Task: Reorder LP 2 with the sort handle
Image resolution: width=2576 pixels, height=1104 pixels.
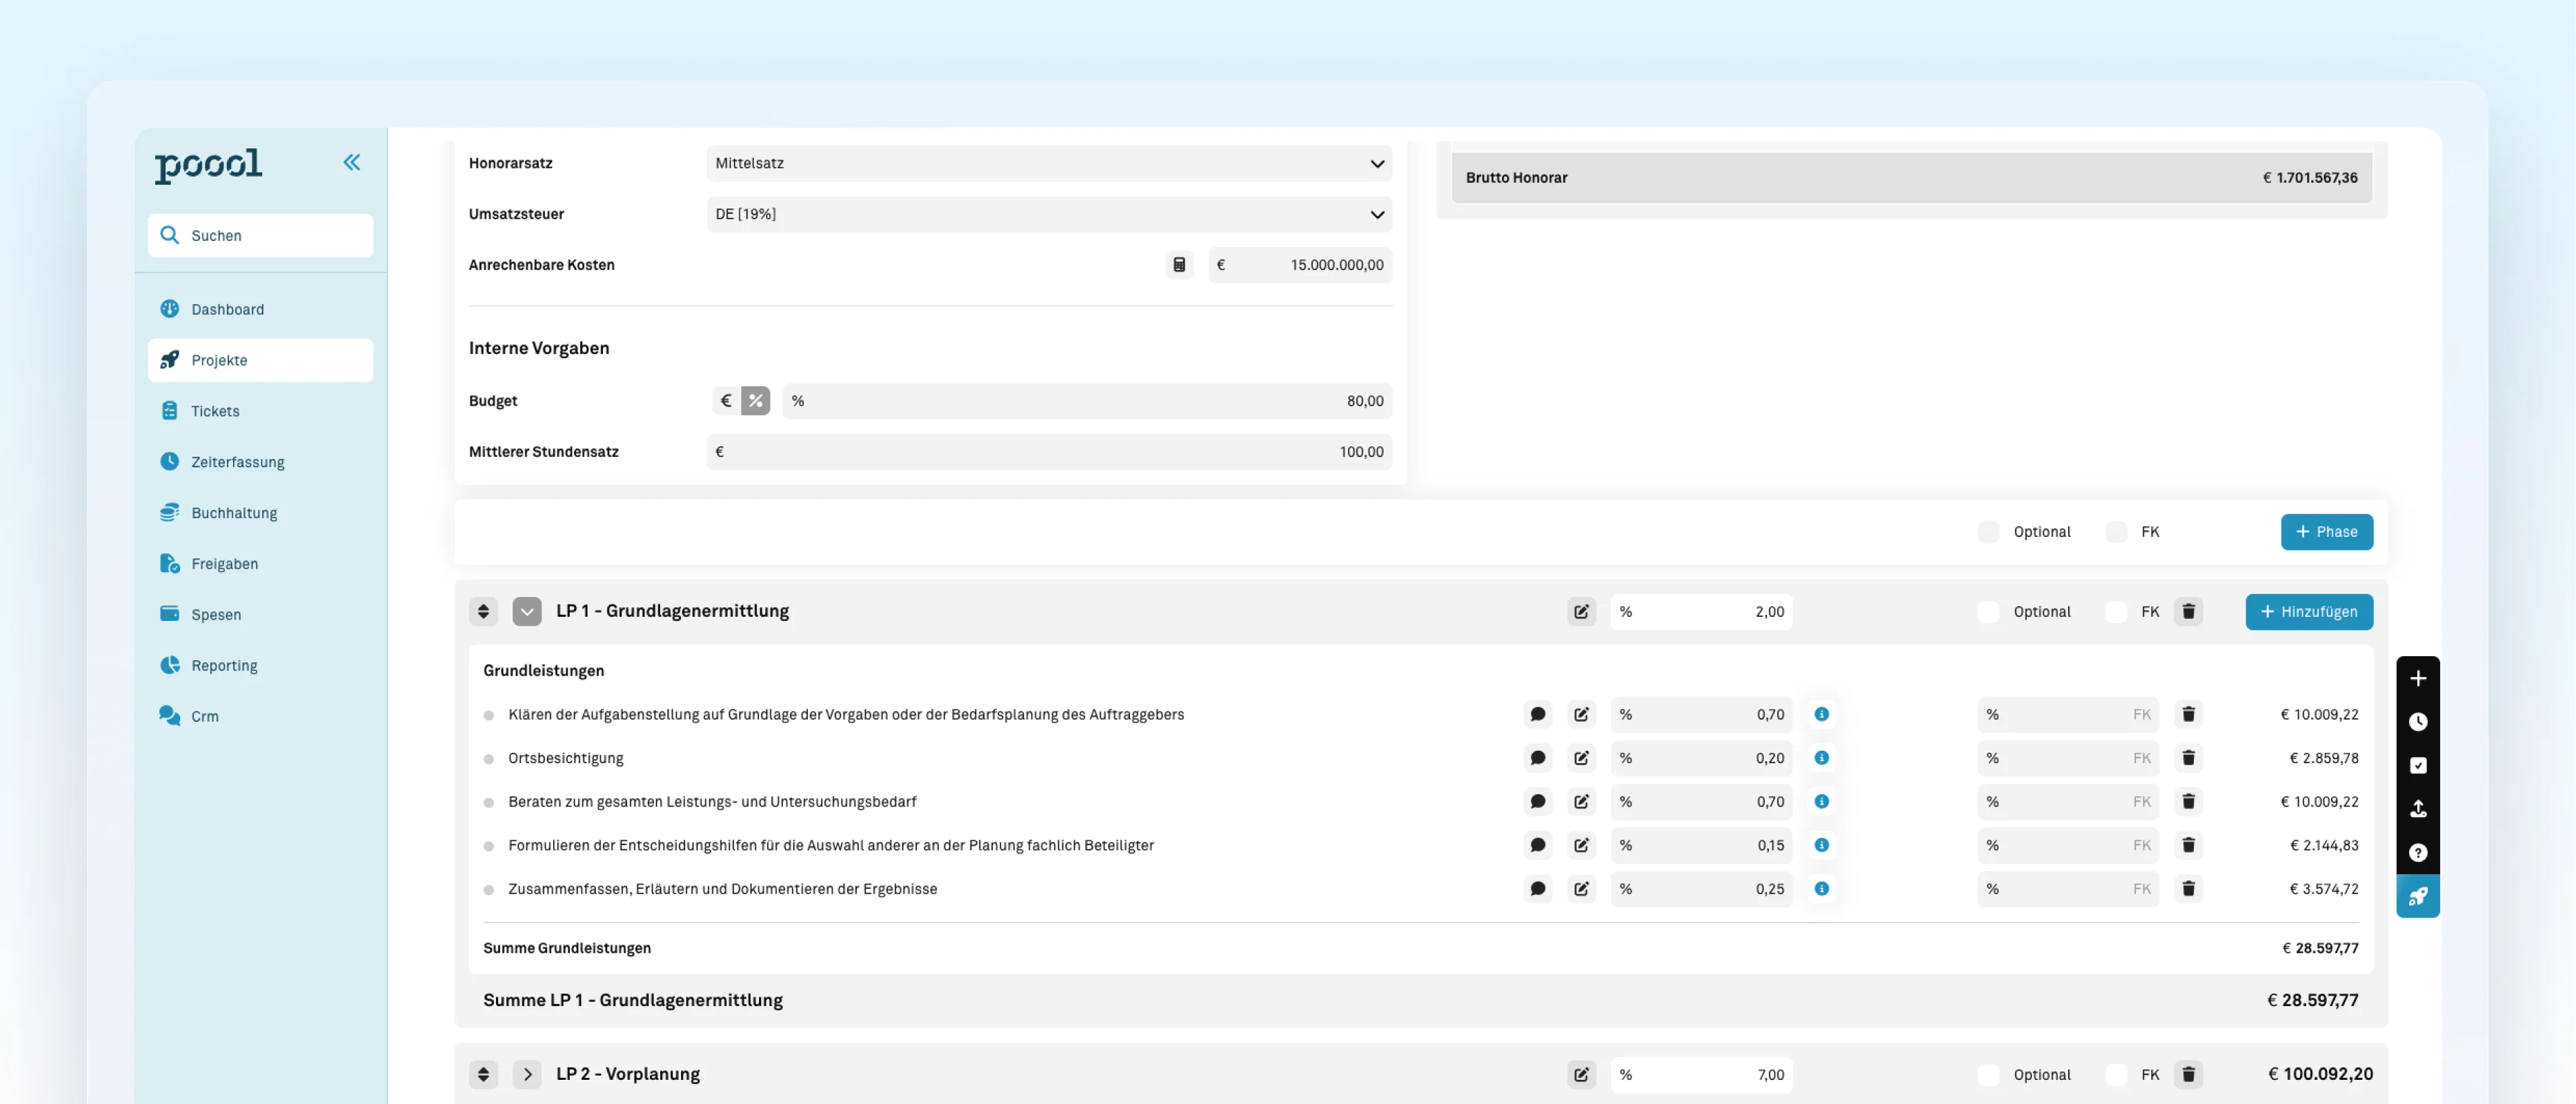Action: [x=483, y=1074]
